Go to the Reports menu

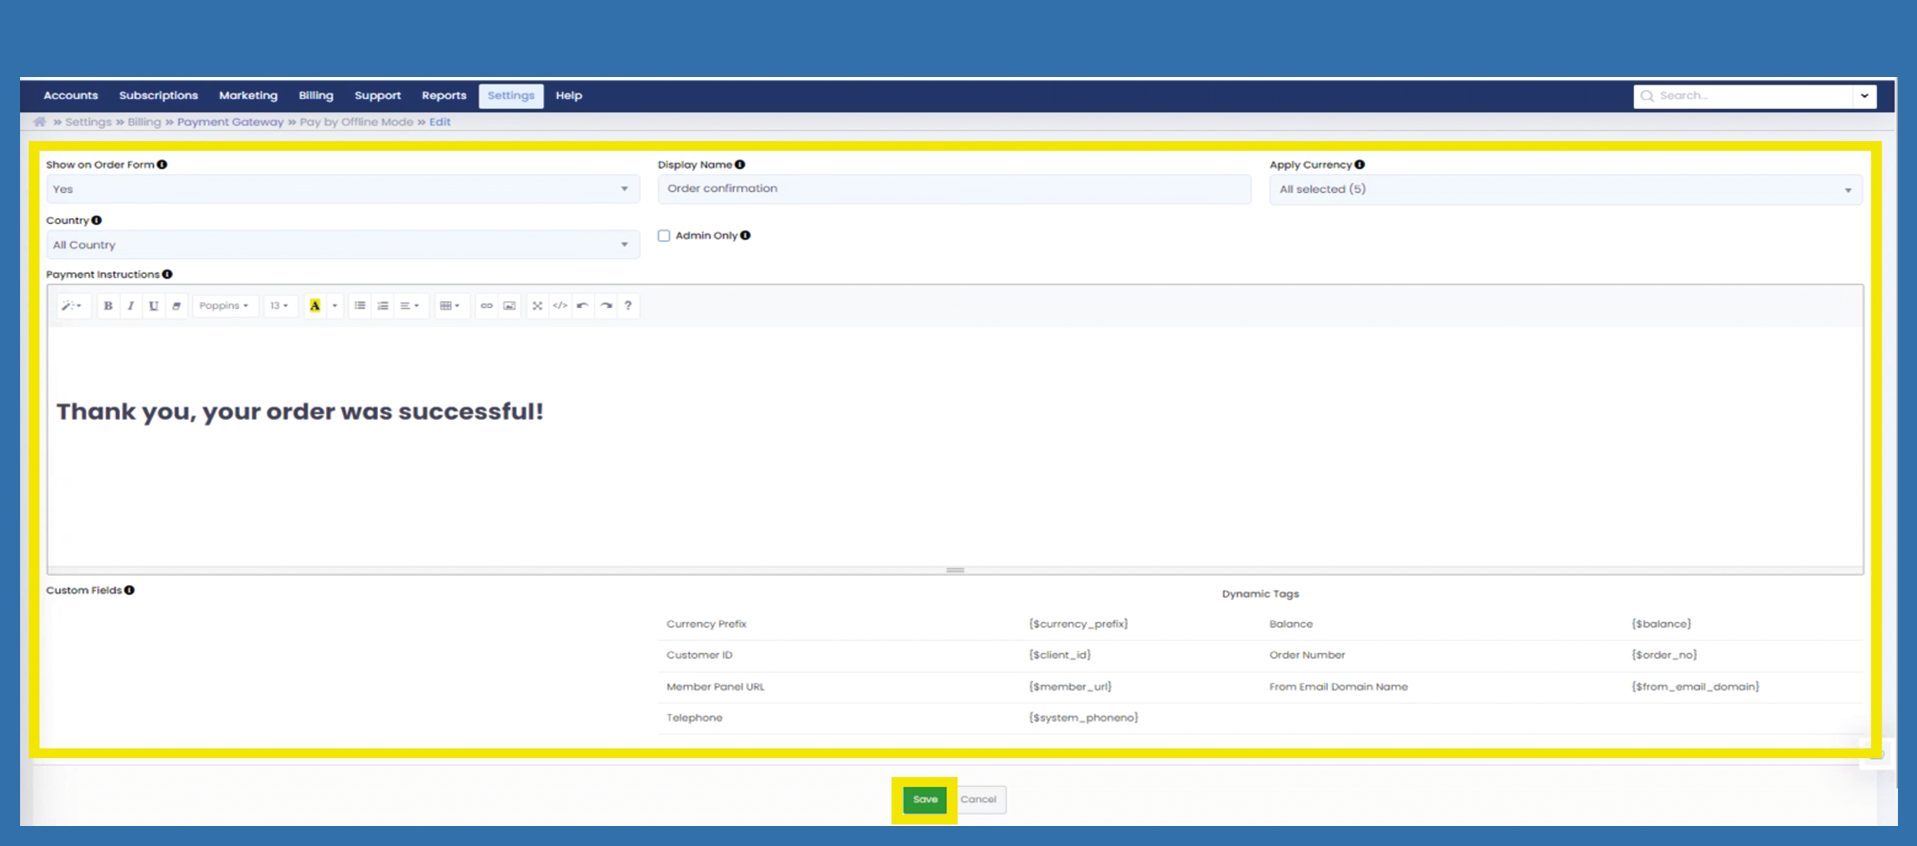[x=443, y=96]
